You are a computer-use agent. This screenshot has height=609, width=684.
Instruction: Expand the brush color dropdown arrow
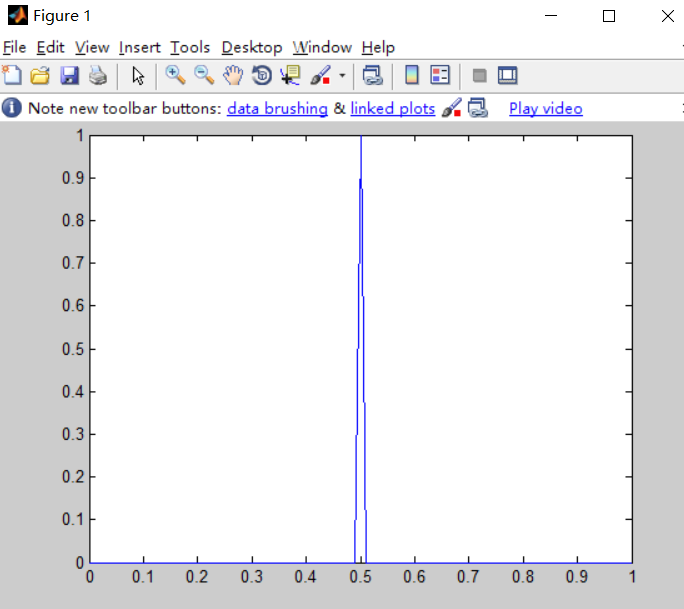click(x=342, y=75)
